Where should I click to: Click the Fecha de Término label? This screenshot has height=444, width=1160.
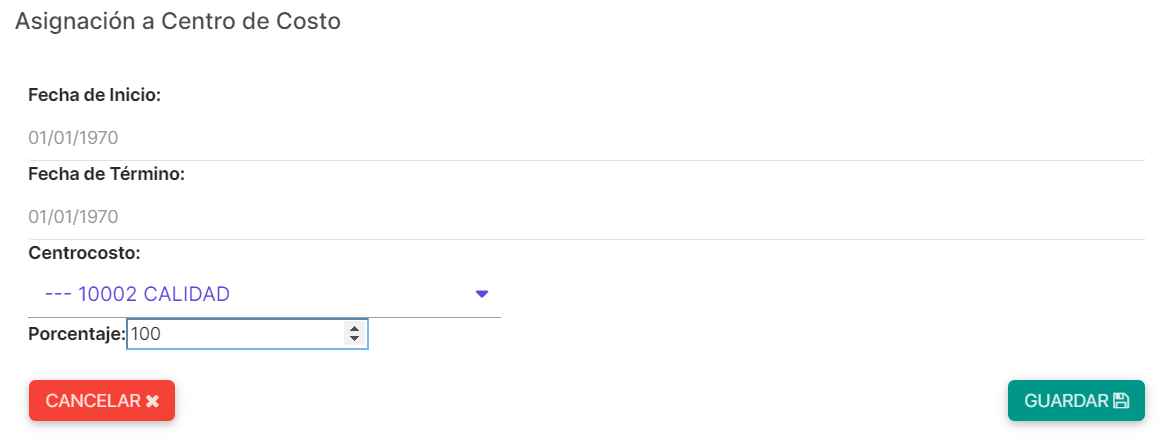point(106,175)
